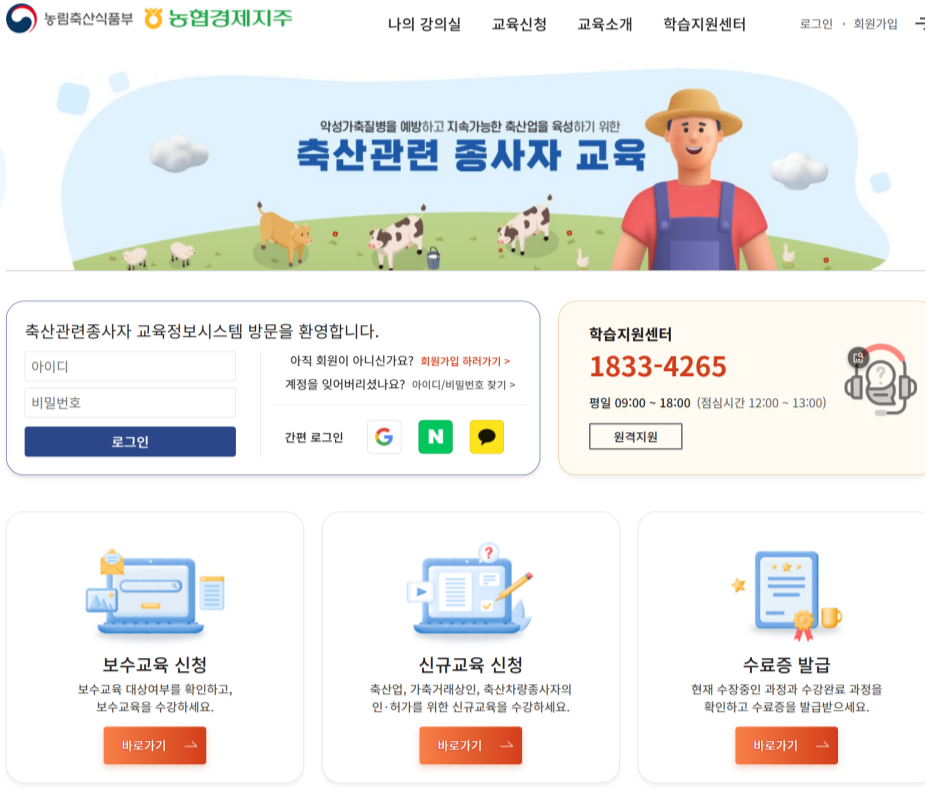This screenshot has height=799, width=941.
Task: Click the headset support icon
Action: [x=880, y=380]
